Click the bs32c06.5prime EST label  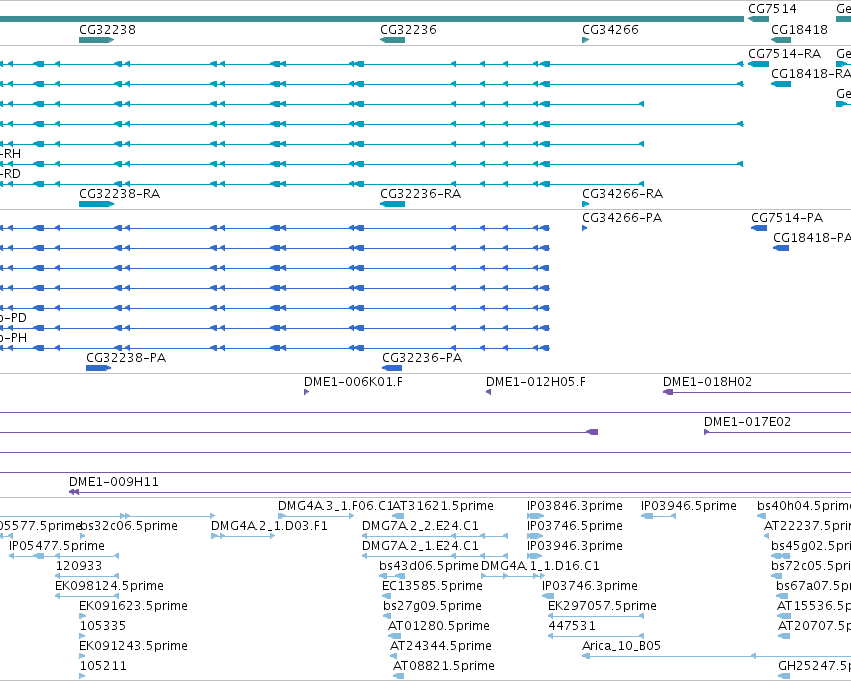[x=129, y=526]
